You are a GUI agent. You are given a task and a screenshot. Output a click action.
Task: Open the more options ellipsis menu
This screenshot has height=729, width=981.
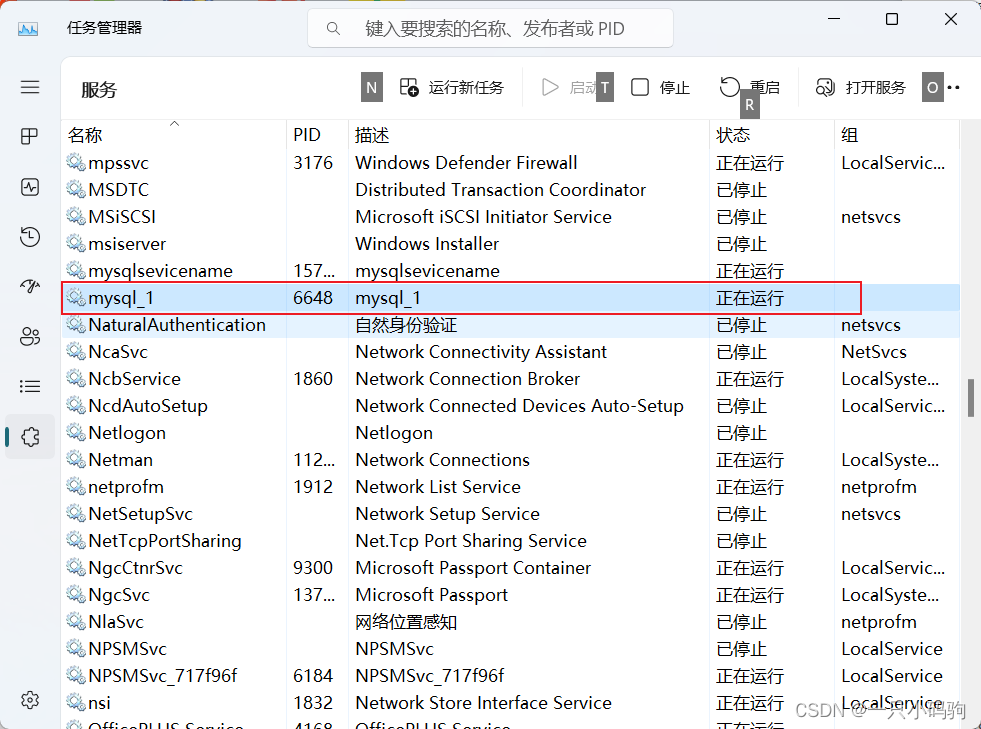point(953,88)
